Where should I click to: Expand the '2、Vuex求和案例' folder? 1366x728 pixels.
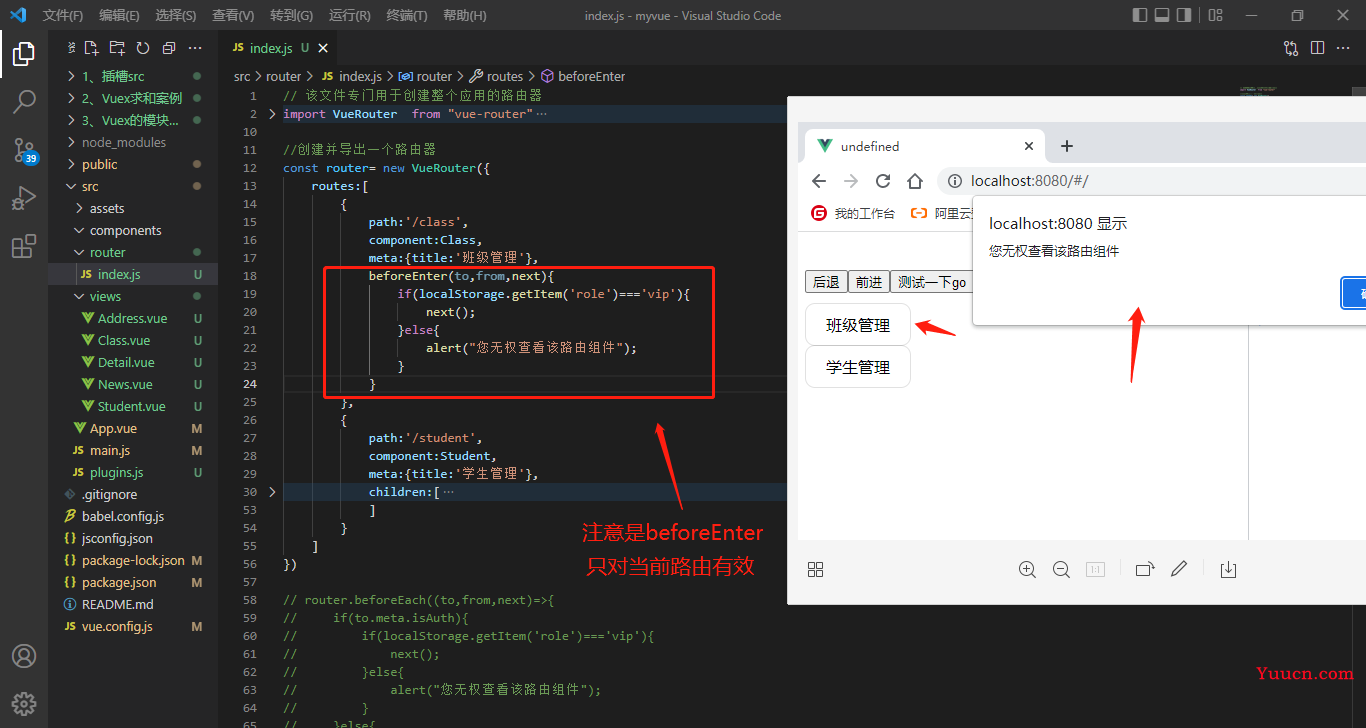pos(133,98)
